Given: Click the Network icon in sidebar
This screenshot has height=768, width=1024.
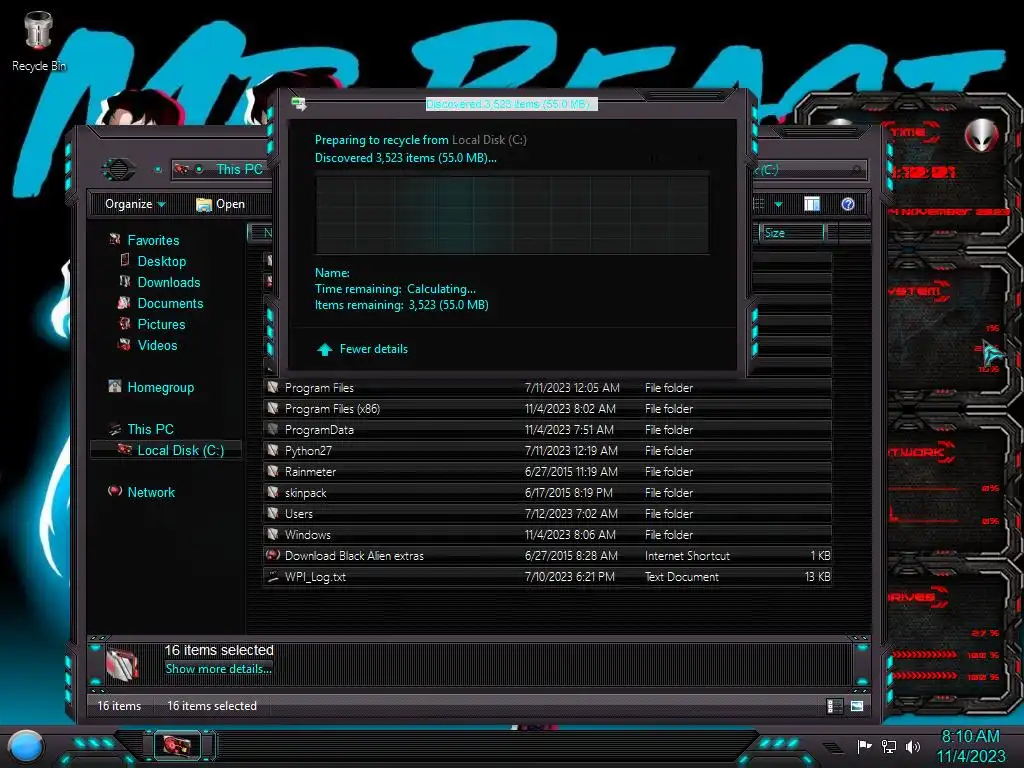Looking at the screenshot, I should tap(114, 490).
